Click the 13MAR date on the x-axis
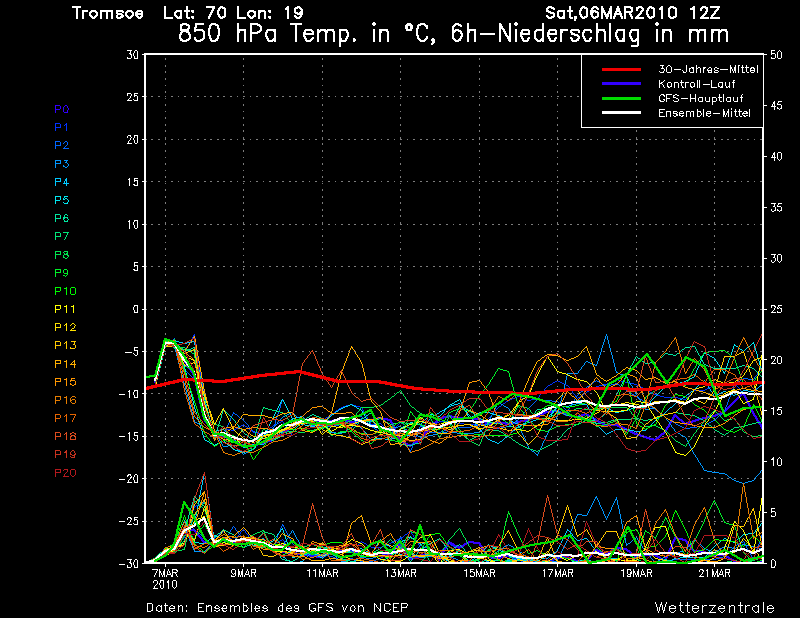The height and width of the screenshot is (618, 800). click(x=400, y=574)
